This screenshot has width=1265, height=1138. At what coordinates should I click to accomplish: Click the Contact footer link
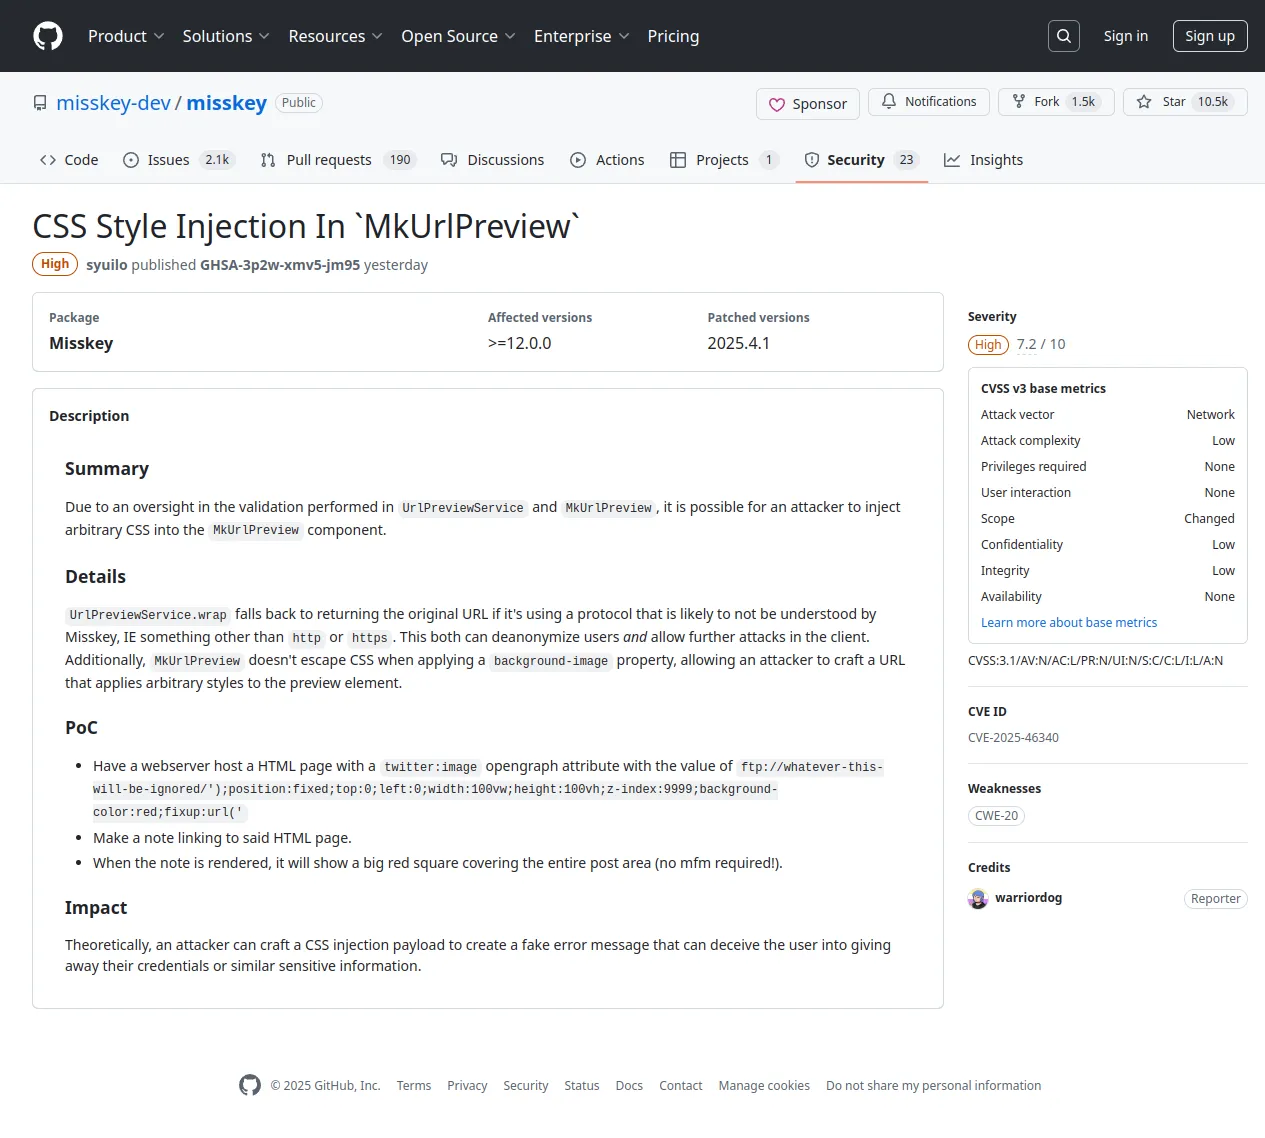click(x=681, y=1085)
